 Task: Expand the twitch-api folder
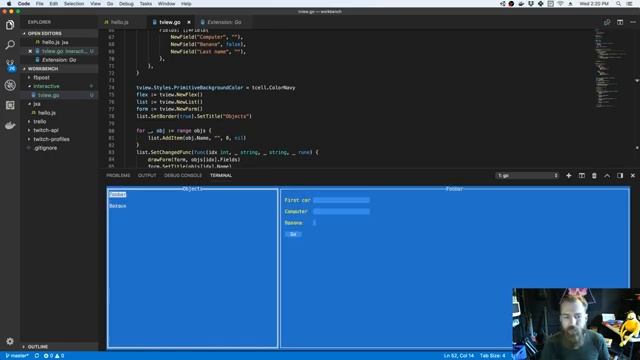[x=46, y=130]
